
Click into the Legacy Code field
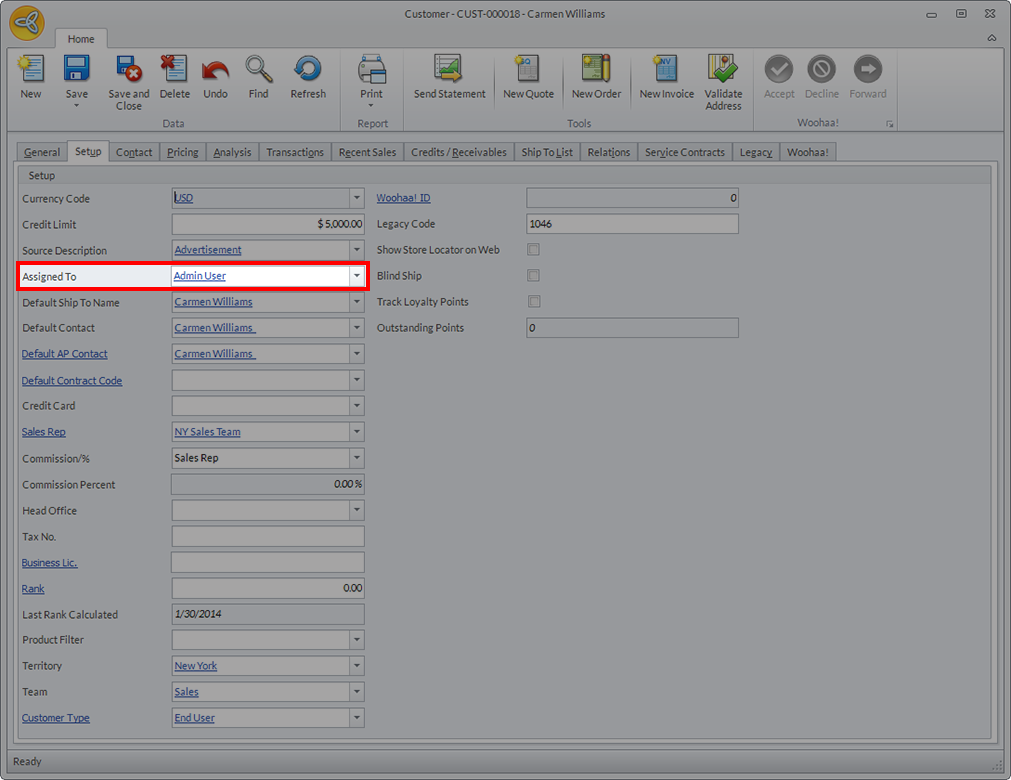point(631,224)
